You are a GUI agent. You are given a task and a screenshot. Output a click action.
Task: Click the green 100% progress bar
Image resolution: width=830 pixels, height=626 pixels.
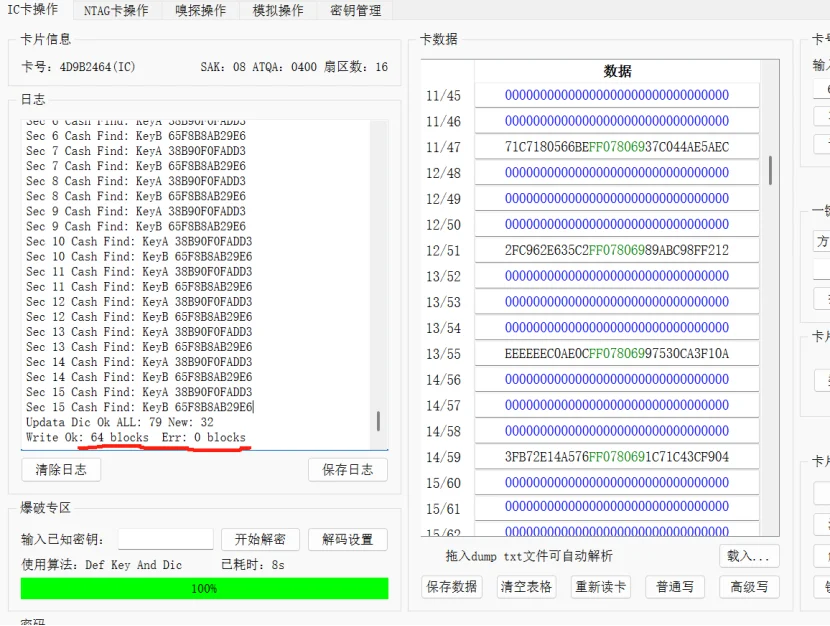click(204, 588)
